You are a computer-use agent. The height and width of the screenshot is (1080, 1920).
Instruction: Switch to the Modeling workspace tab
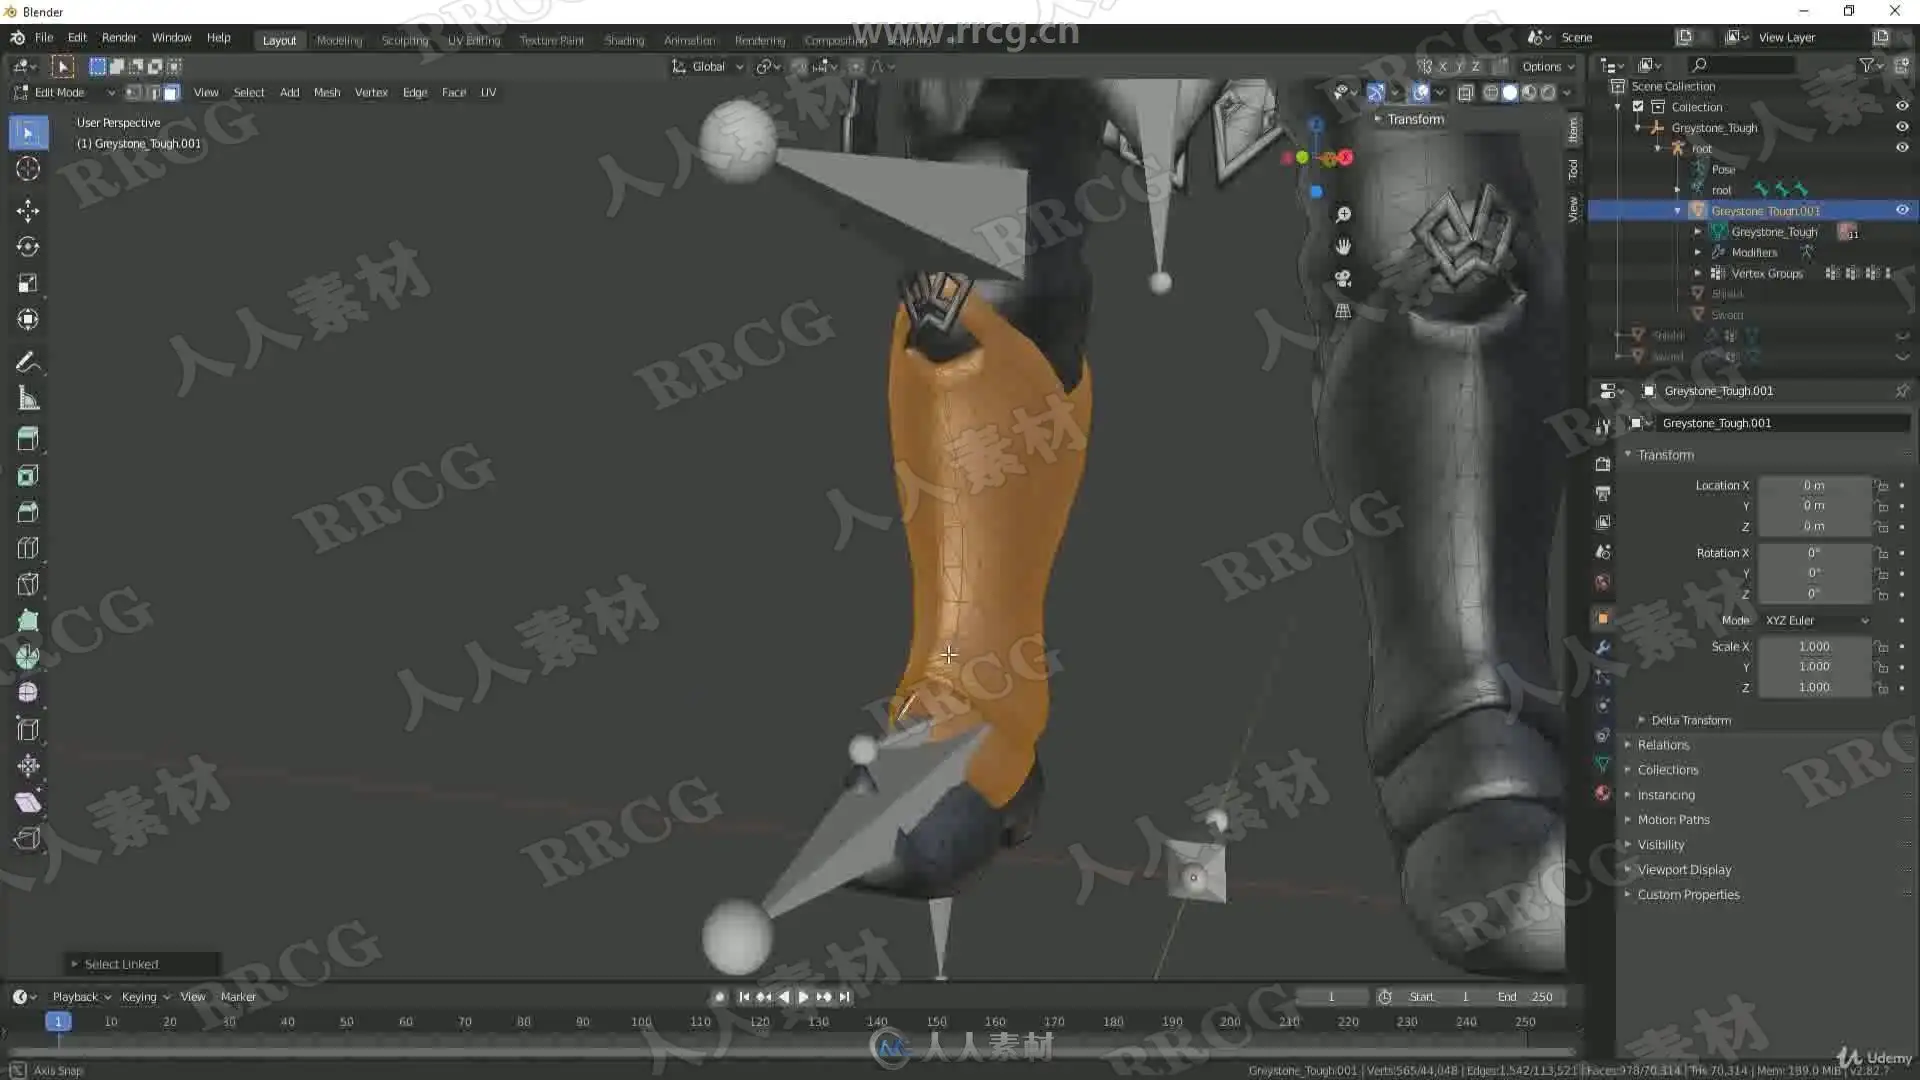point(339,41)
